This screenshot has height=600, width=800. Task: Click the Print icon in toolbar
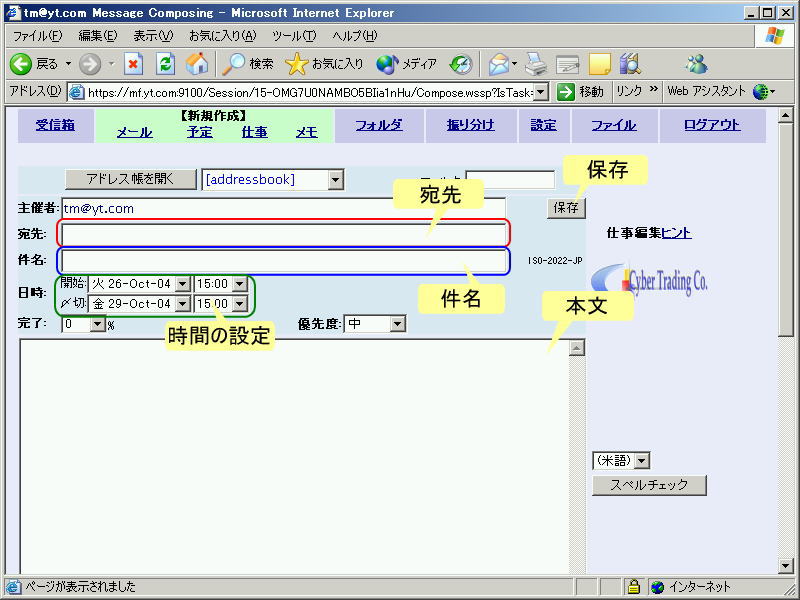(x=537, y=64)
